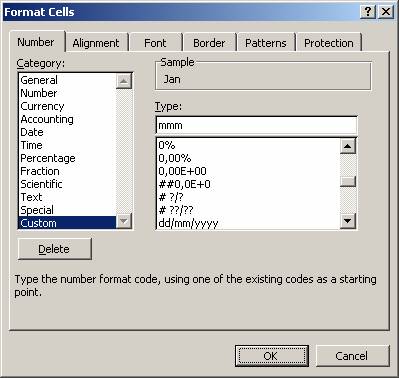Click the Type list scroll down arrow
Image resolution: width=399 pixels, height=378 pixels.
coord(348,221)
